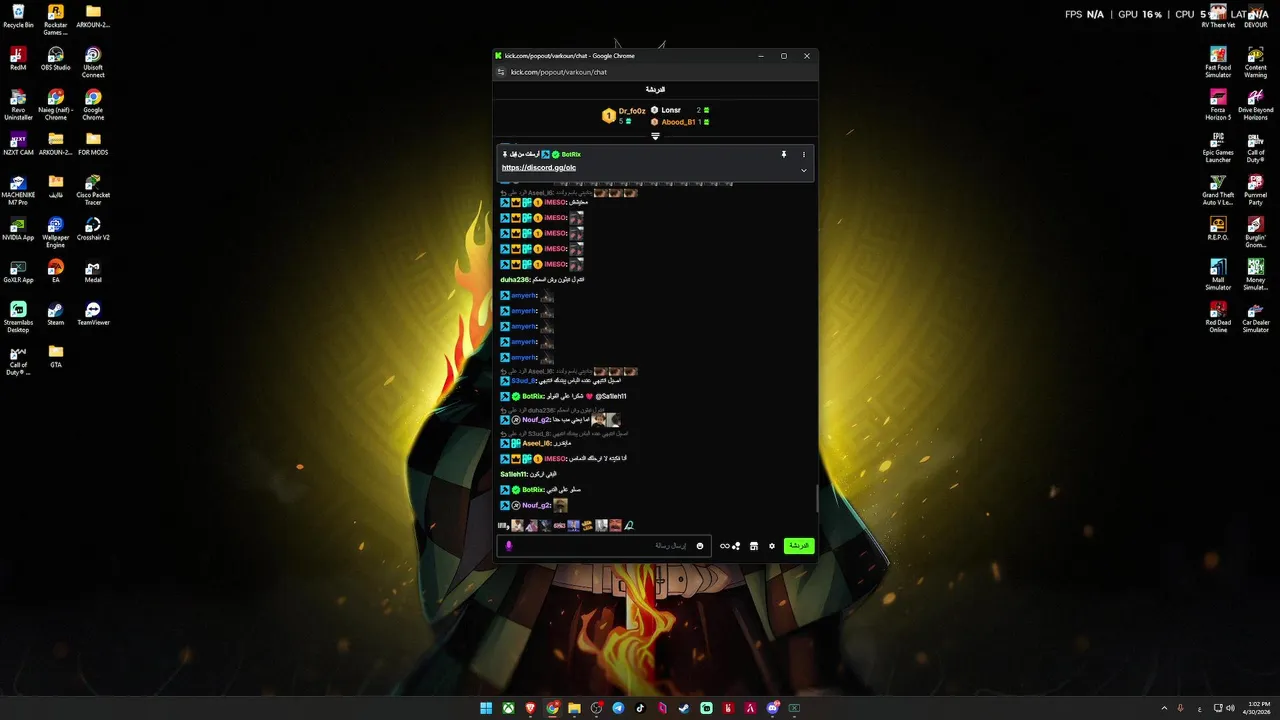Image resolution: width=1280 pixels, height=720 pixels.
Task: Open RedM desktop shortcut
Action: 18,59
